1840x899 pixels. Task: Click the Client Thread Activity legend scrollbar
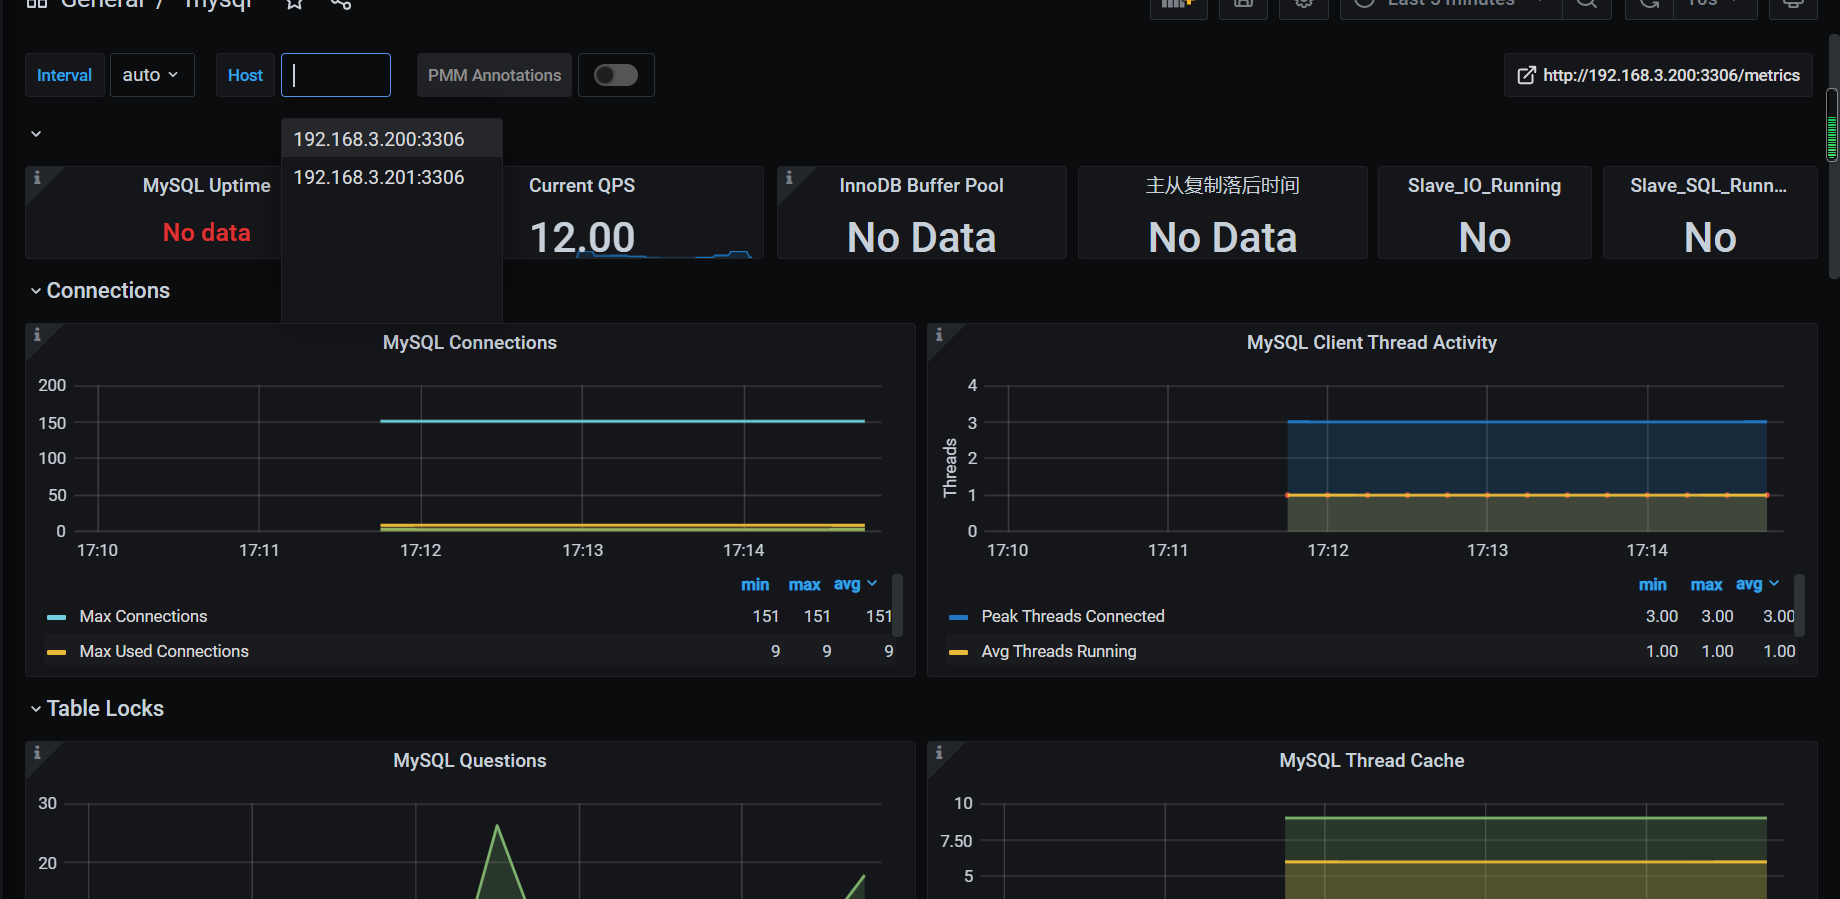[1799, 605]
